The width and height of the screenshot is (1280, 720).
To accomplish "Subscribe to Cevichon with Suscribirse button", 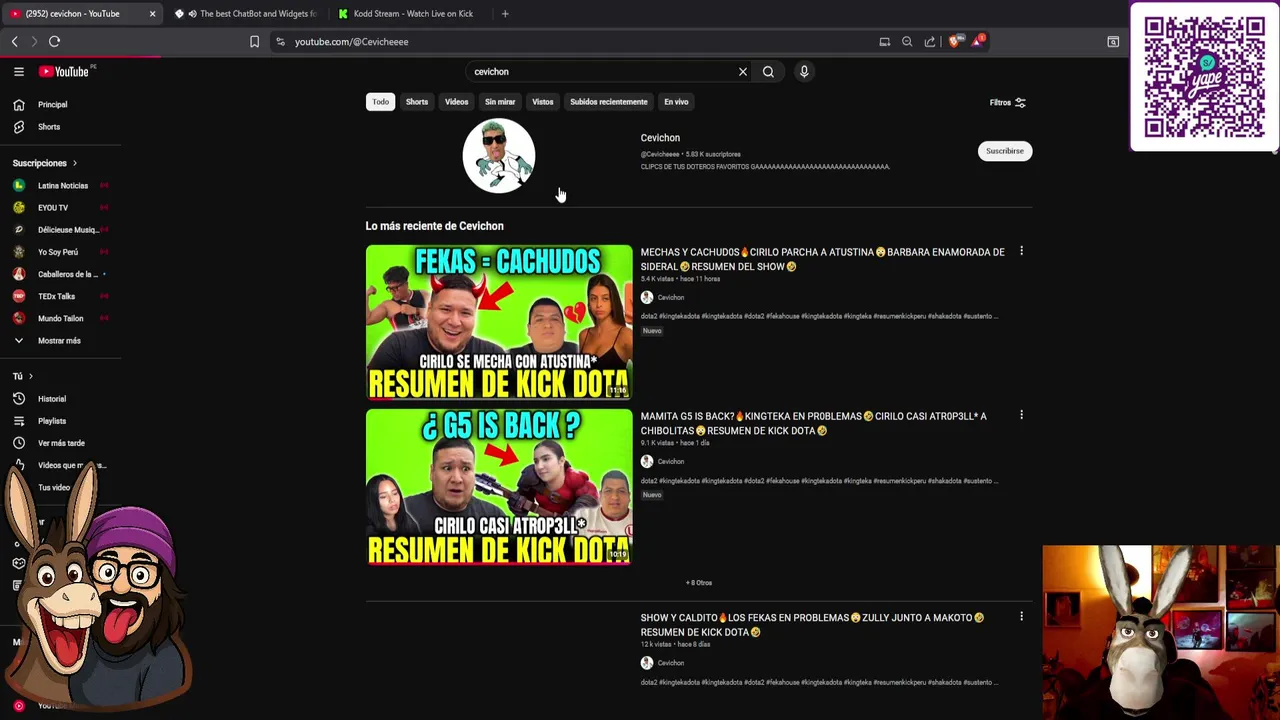I will pos(1004,151).
